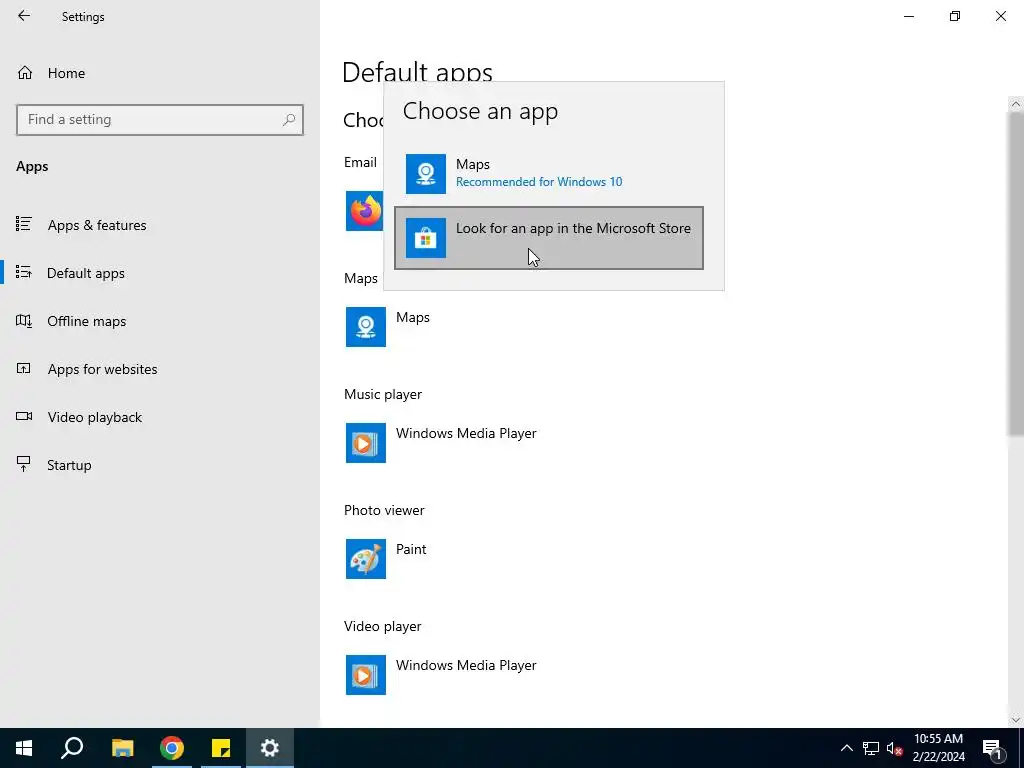Image resolution: width=1024 pixels, height=768 pixels.
Task: Click the vertical scrollbar thumb
Action: click(1016, 274)
